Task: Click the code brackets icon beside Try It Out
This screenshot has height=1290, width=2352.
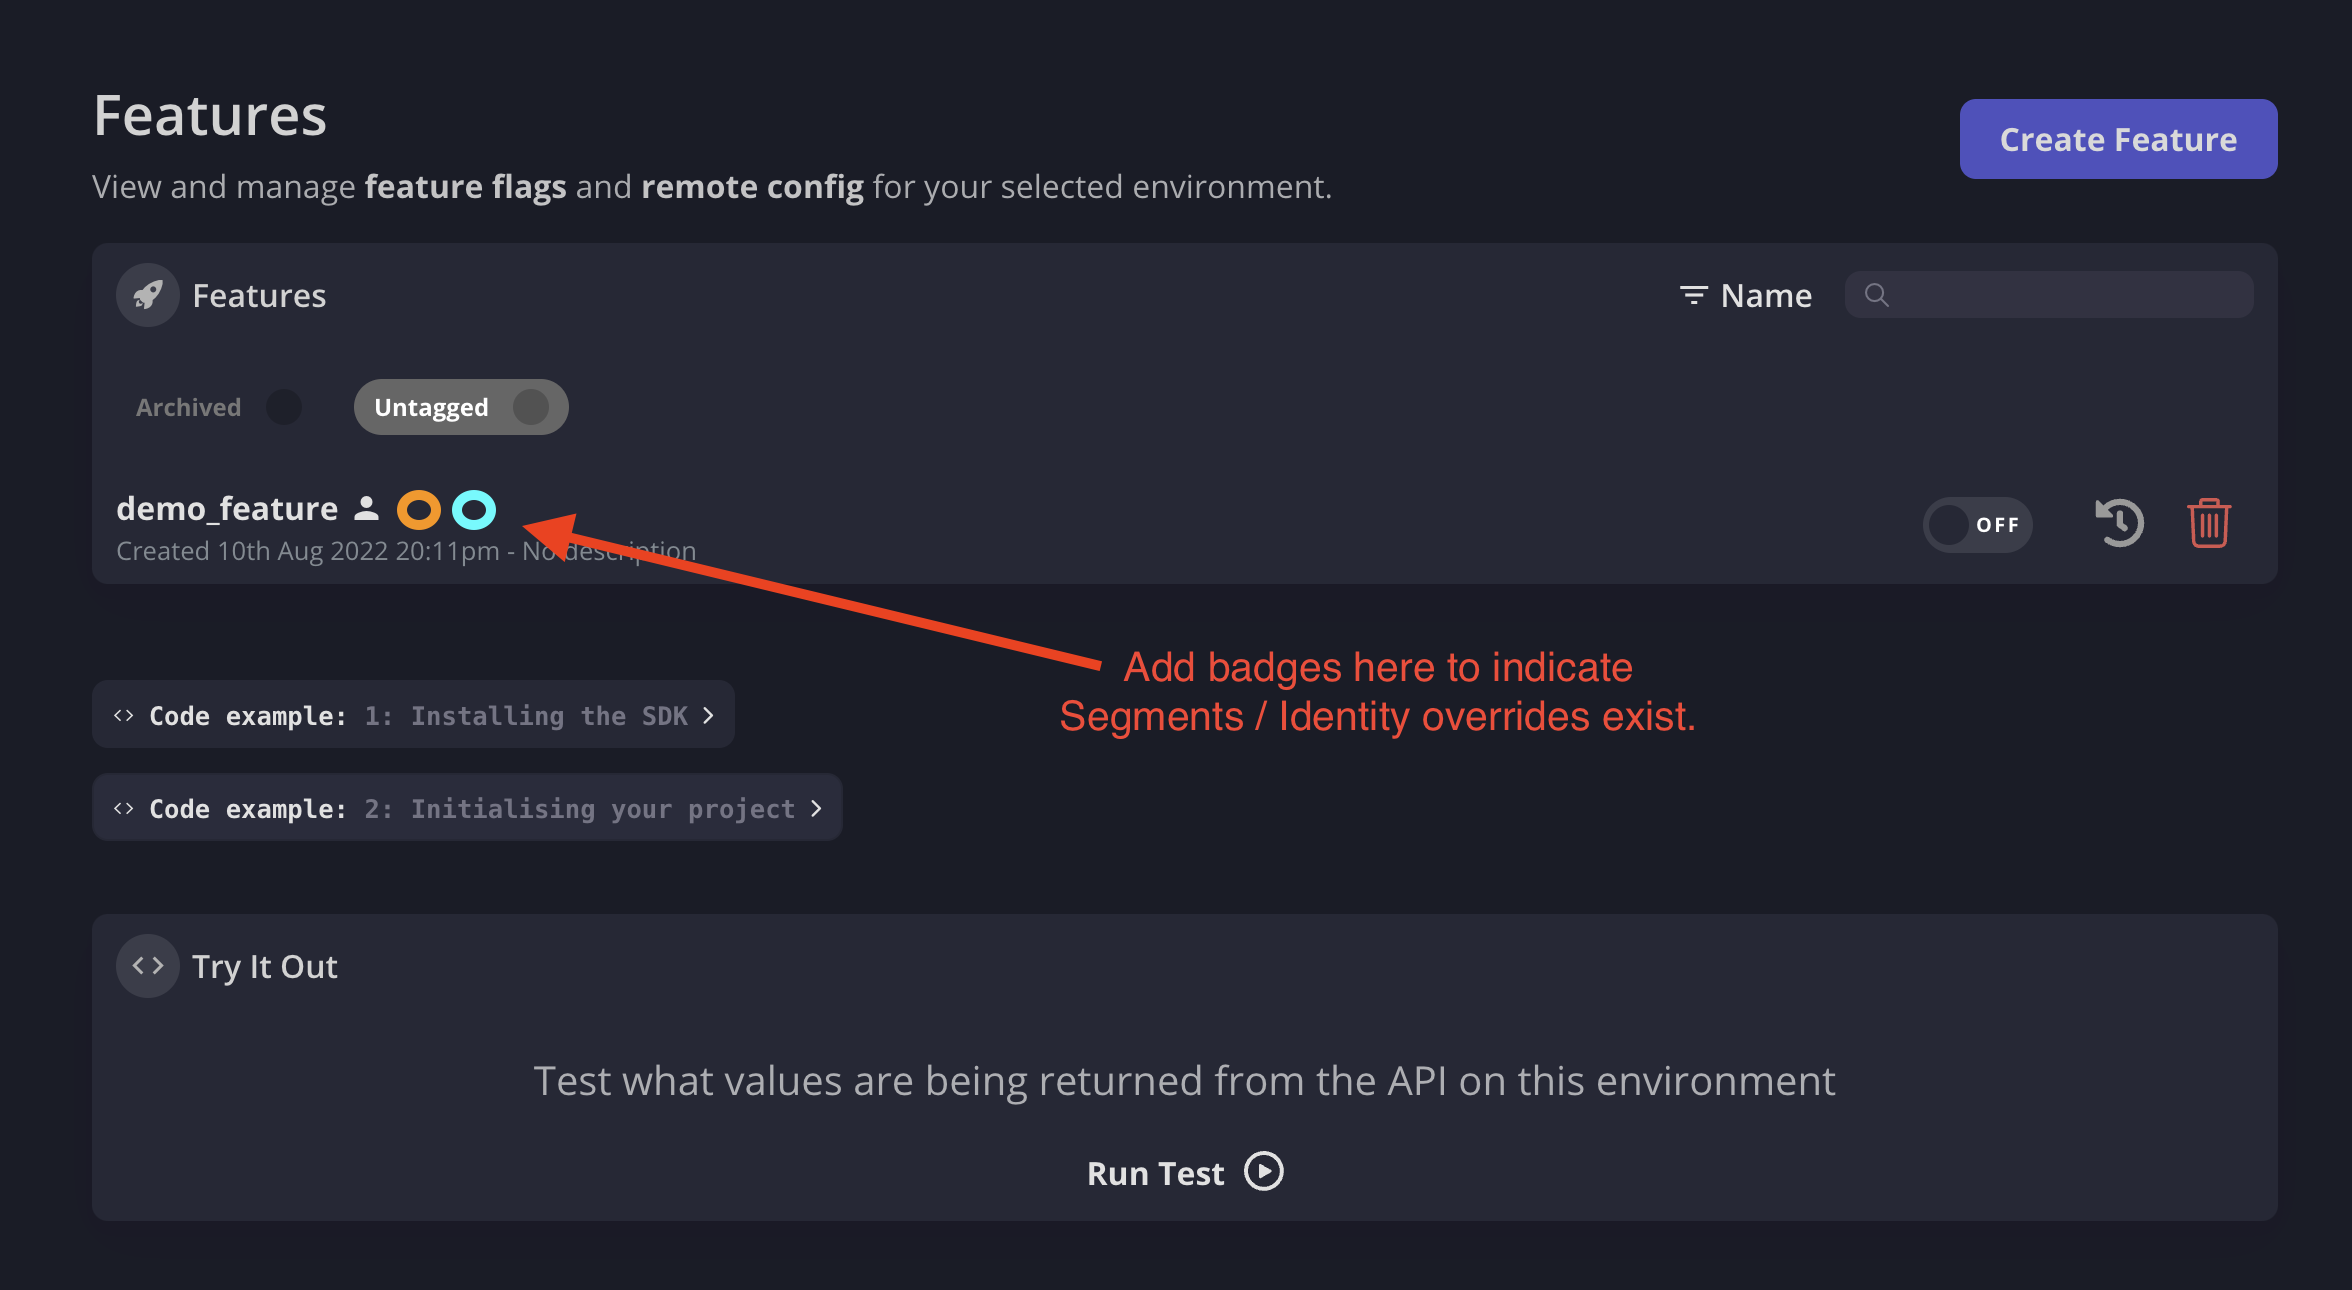Action: (147, 965)
